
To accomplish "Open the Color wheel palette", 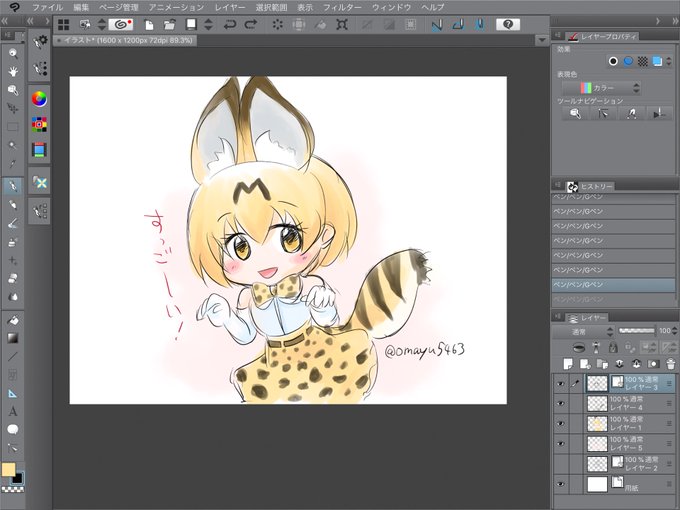I will tap(39, 99).
